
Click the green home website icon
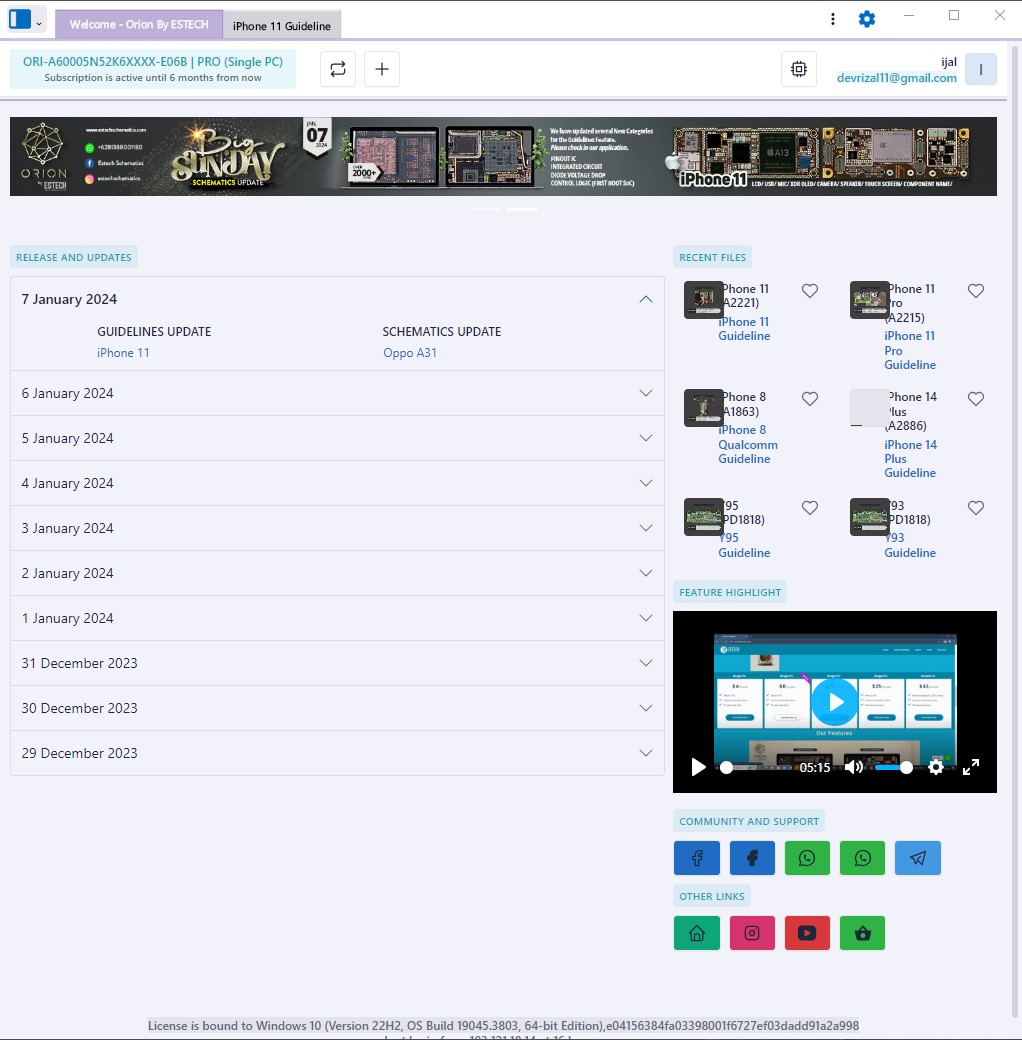pyautogui.click(x=697, y=933)
